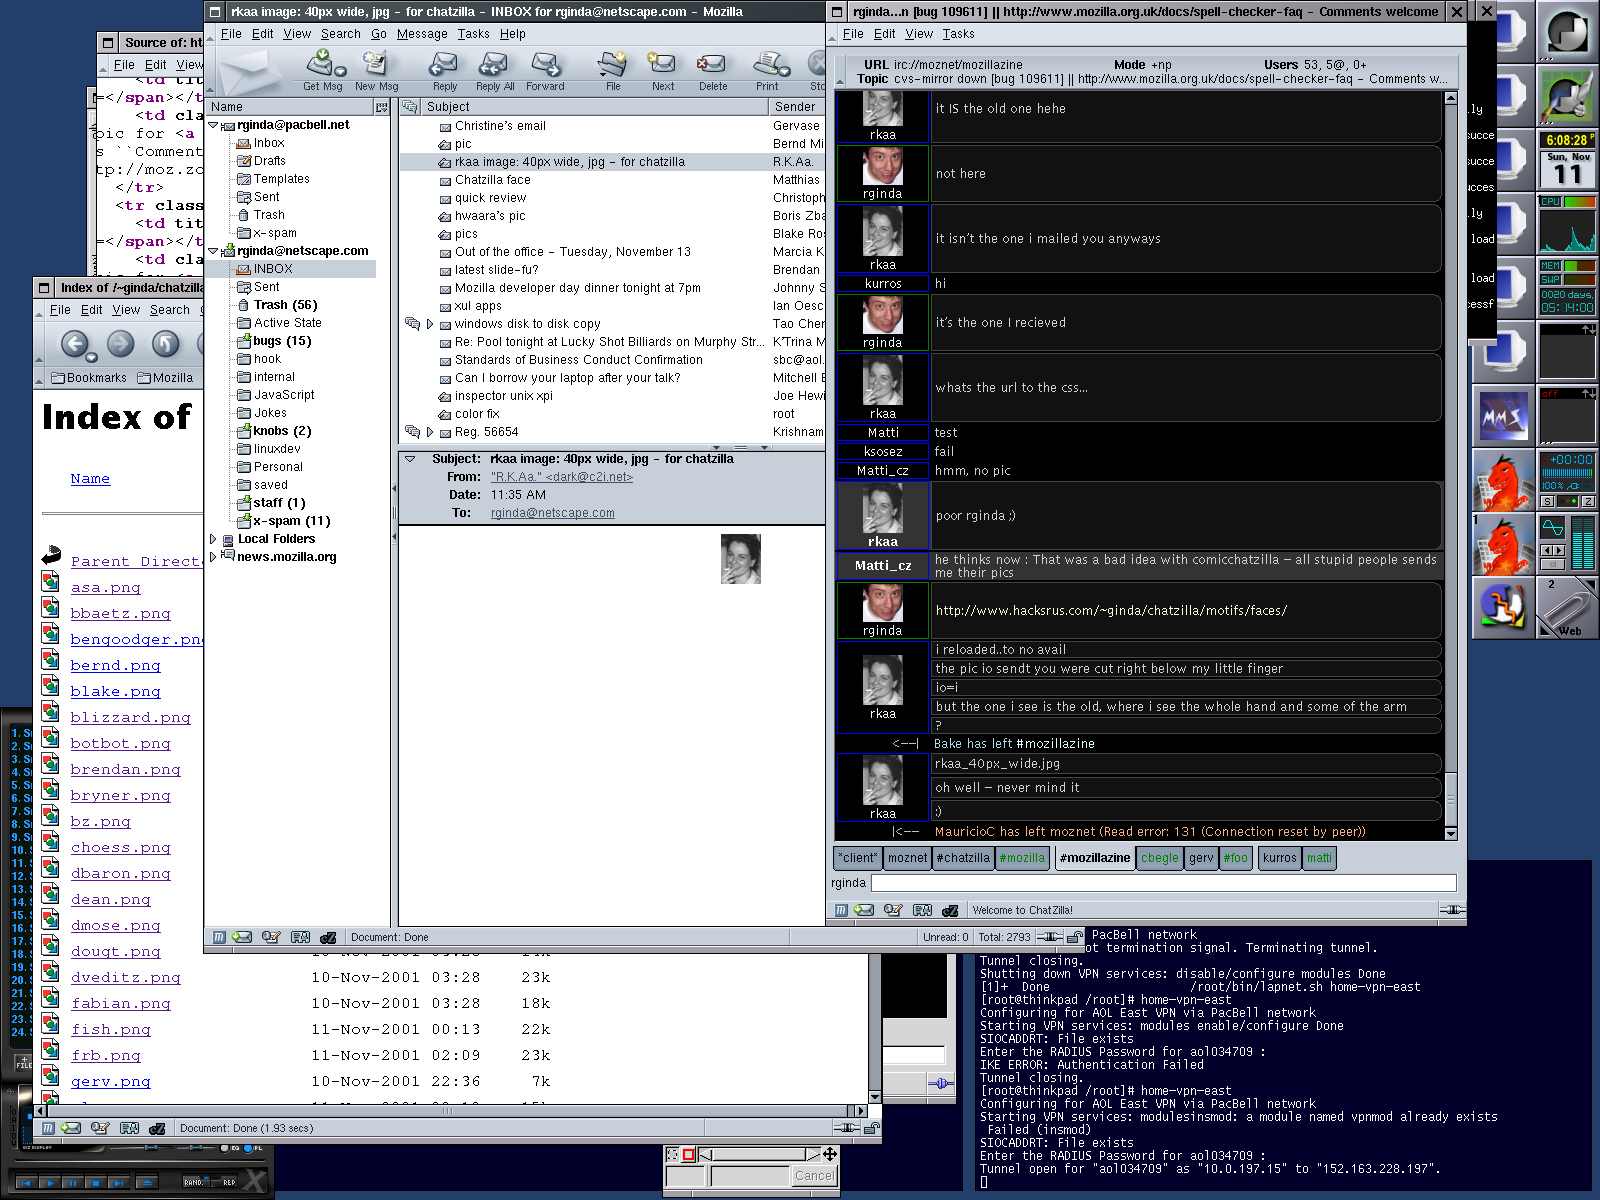Image resolution: width=1600 pixels, height=1200 pixels.
Task: Select bugs (15) folder
Action: tap(282, 341)
